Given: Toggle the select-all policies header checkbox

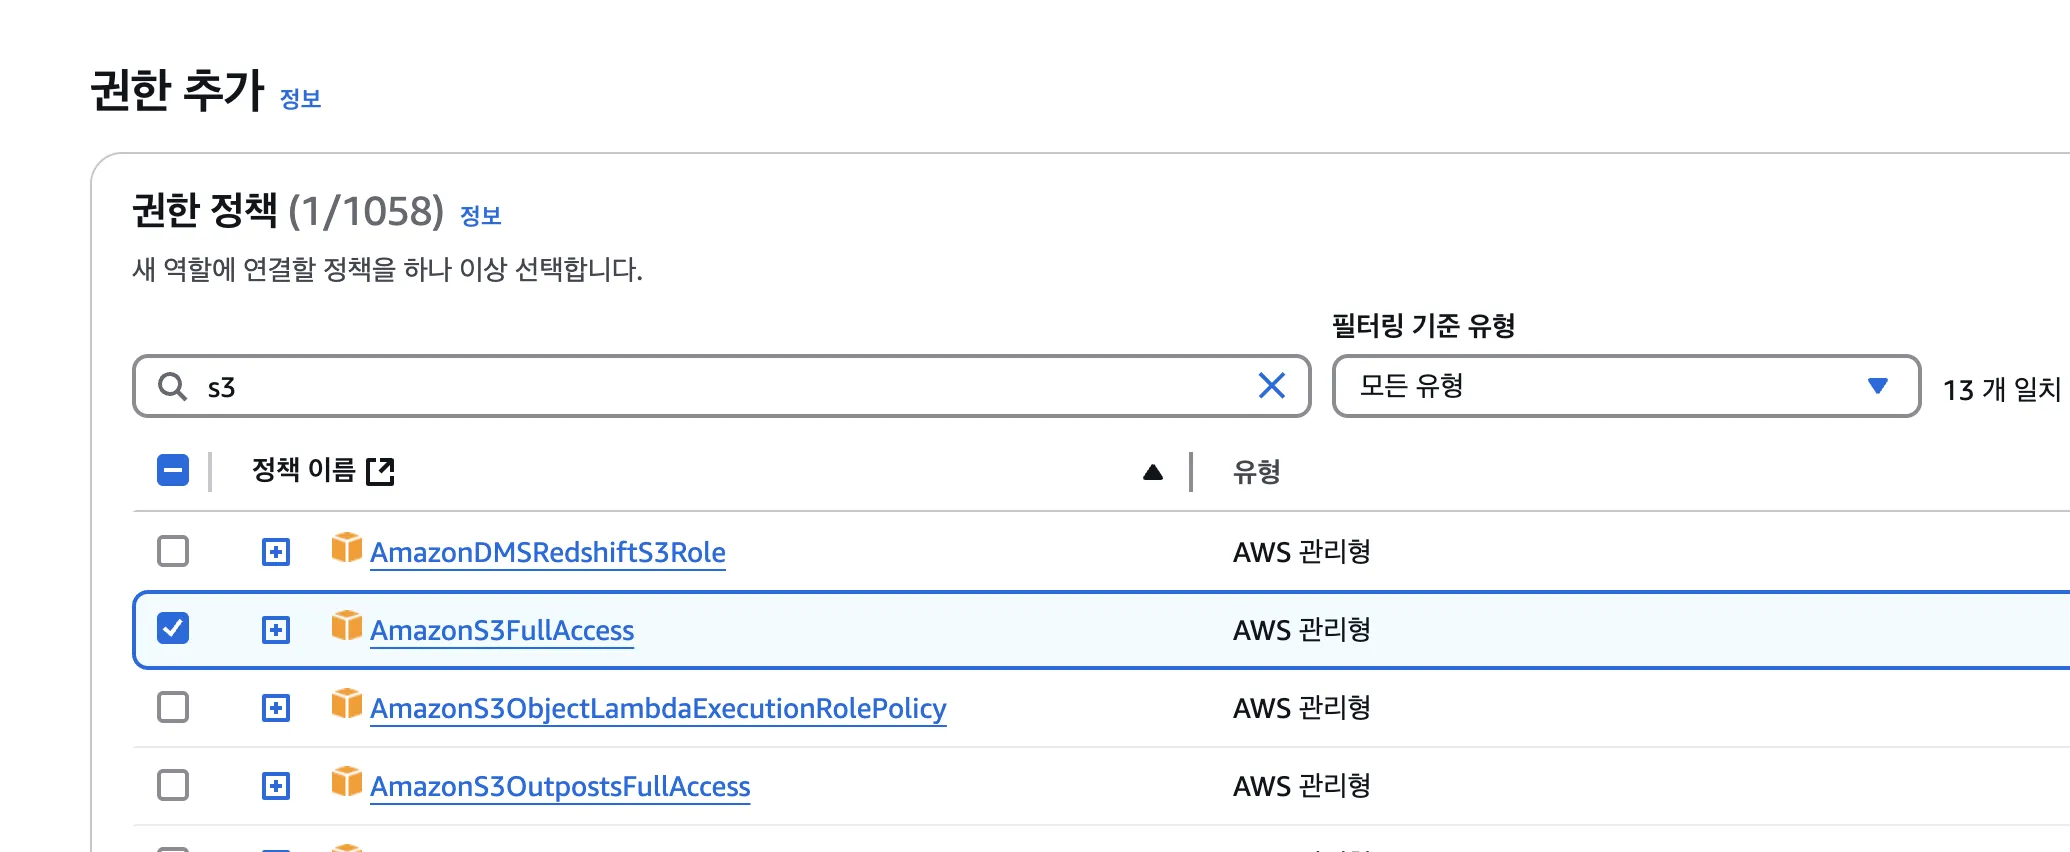Looking at the screenshot, I should coord(173,470).
